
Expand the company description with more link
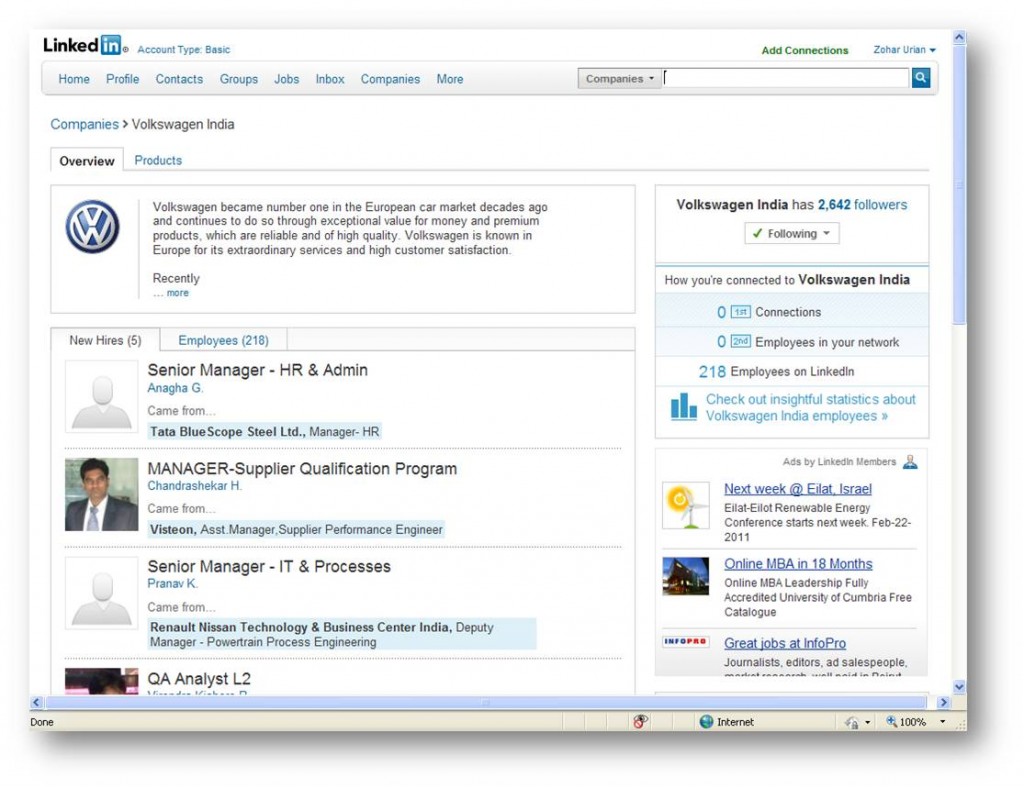(x=178, y=293)
